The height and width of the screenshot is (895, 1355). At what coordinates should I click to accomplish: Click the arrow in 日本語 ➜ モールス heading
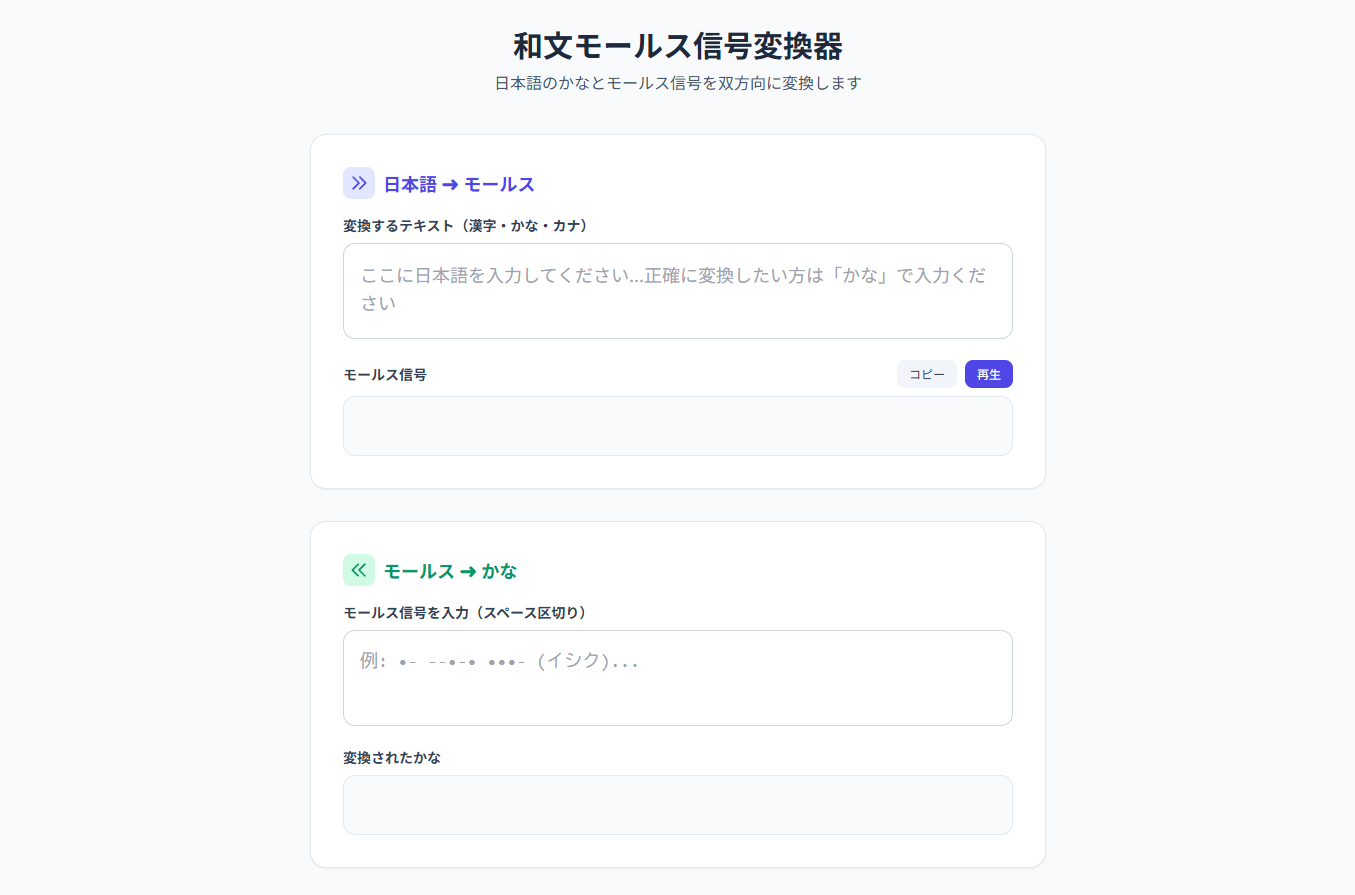pyautogui.click(x=451, y=185)
